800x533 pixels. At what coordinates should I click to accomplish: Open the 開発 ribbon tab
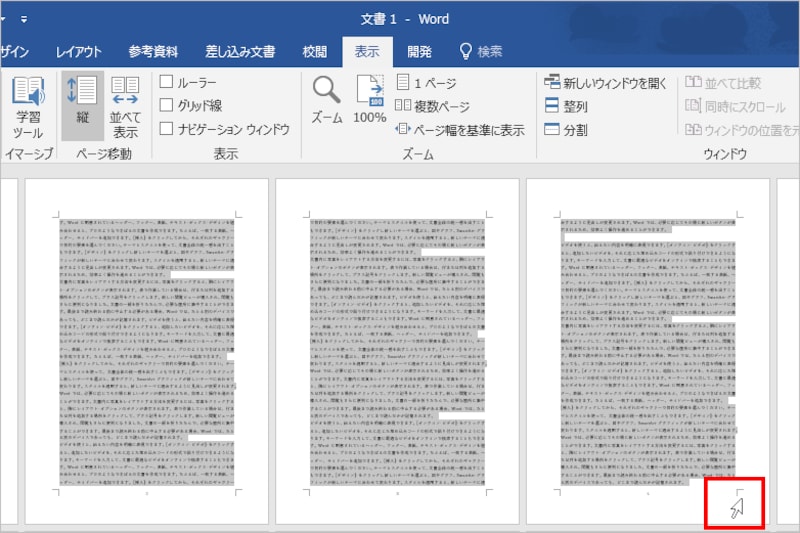[419, 52]
